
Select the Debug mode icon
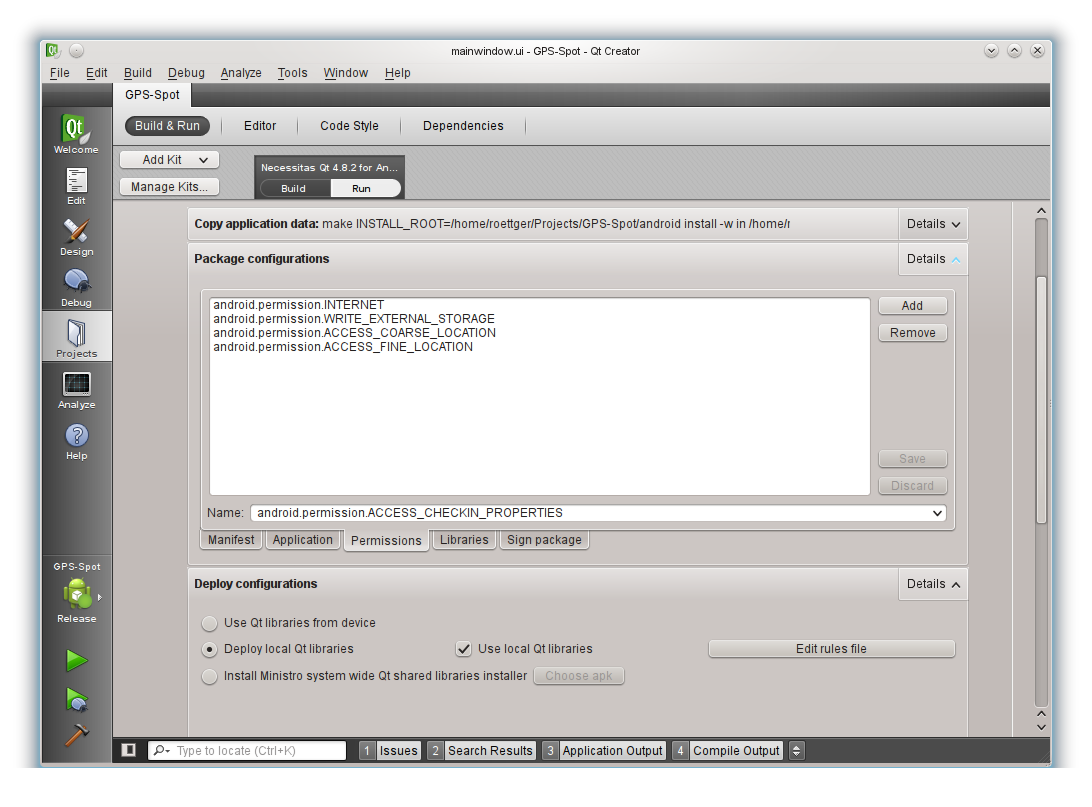pyautogui.click(x=76, y=287)
